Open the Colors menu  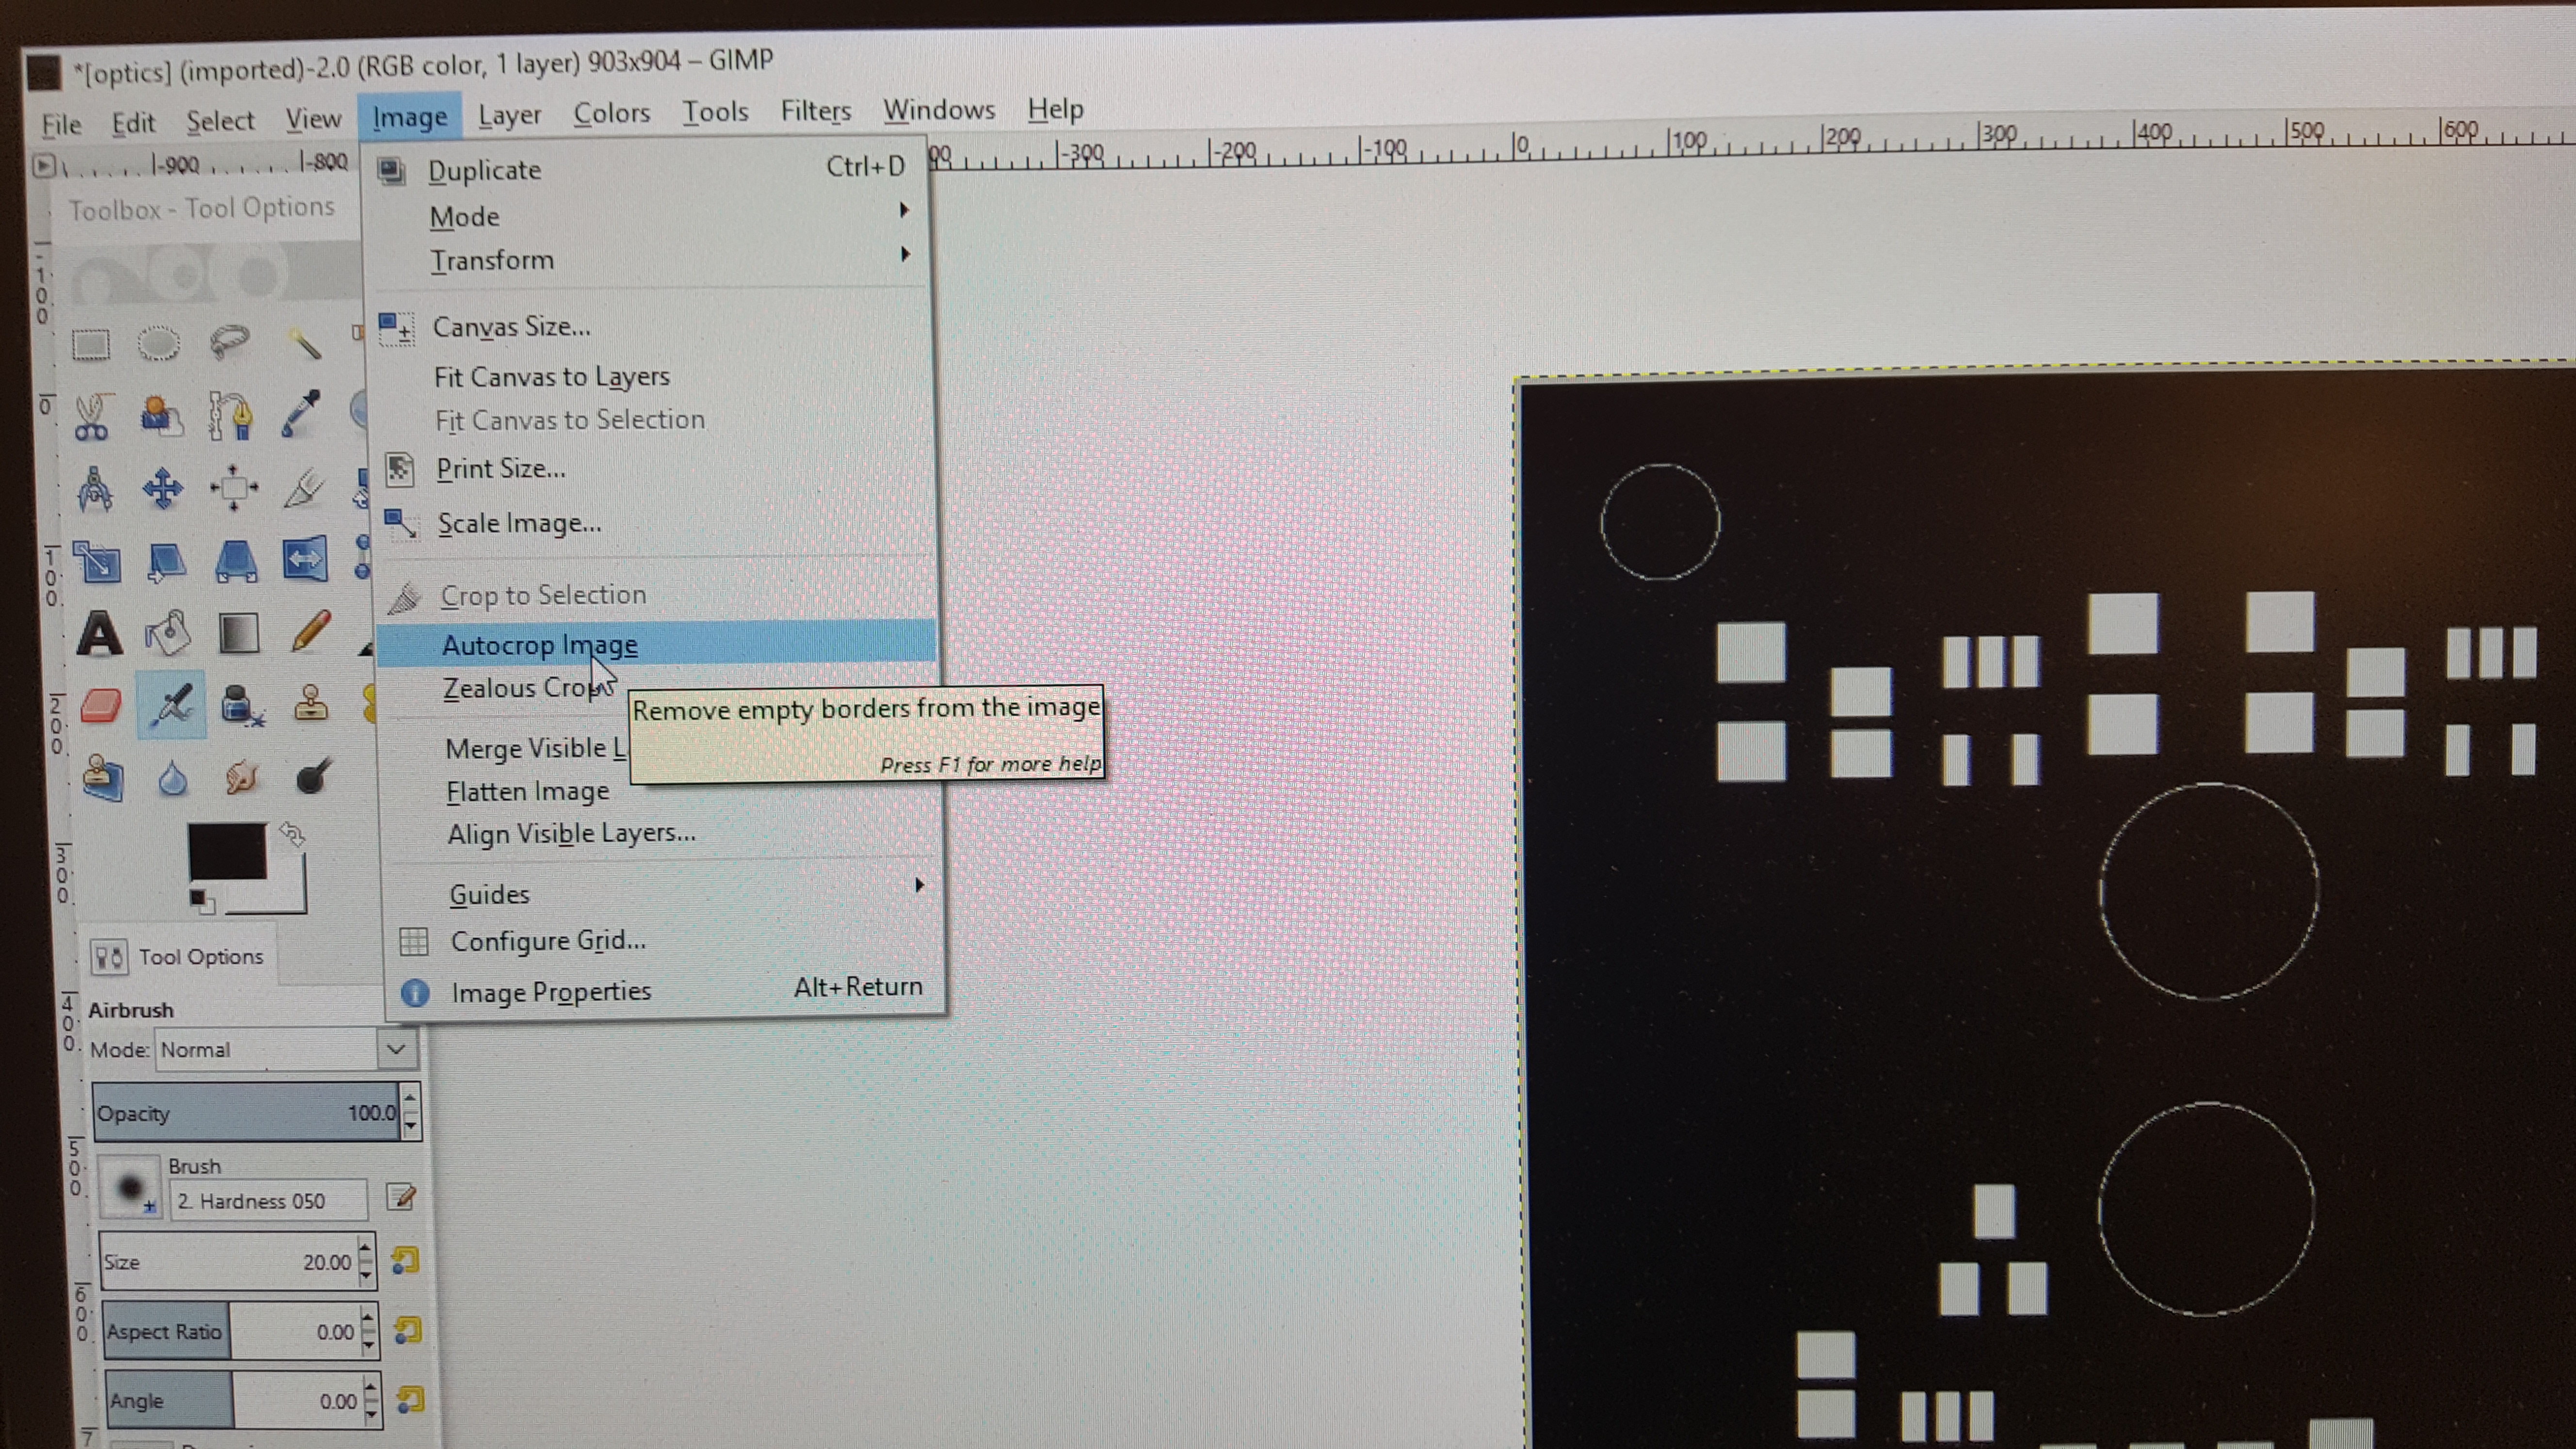611,112
